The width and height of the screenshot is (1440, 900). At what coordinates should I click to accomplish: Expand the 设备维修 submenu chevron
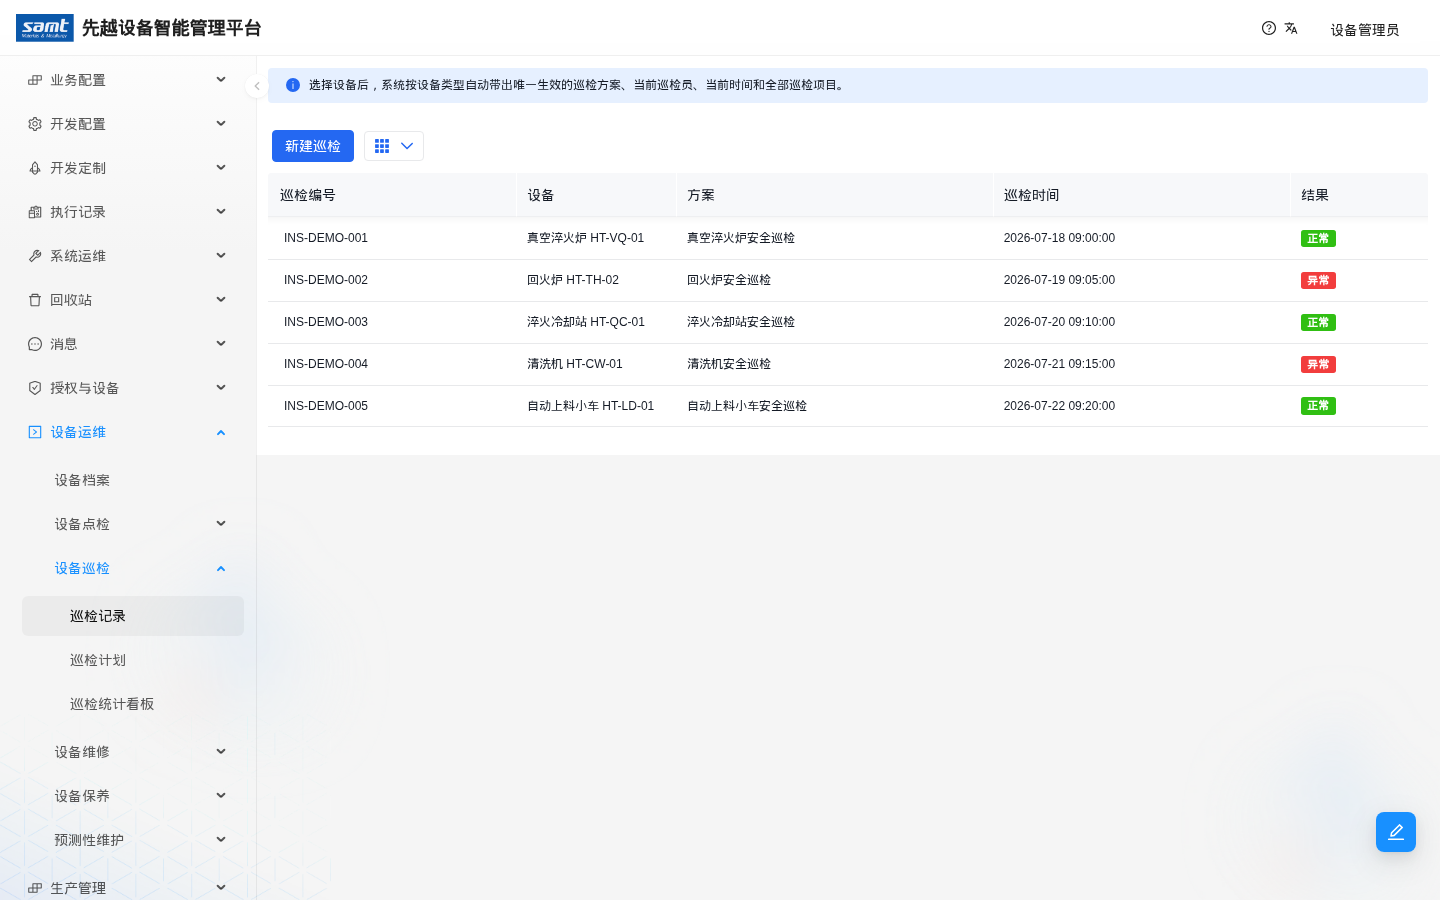pos(221,752)
